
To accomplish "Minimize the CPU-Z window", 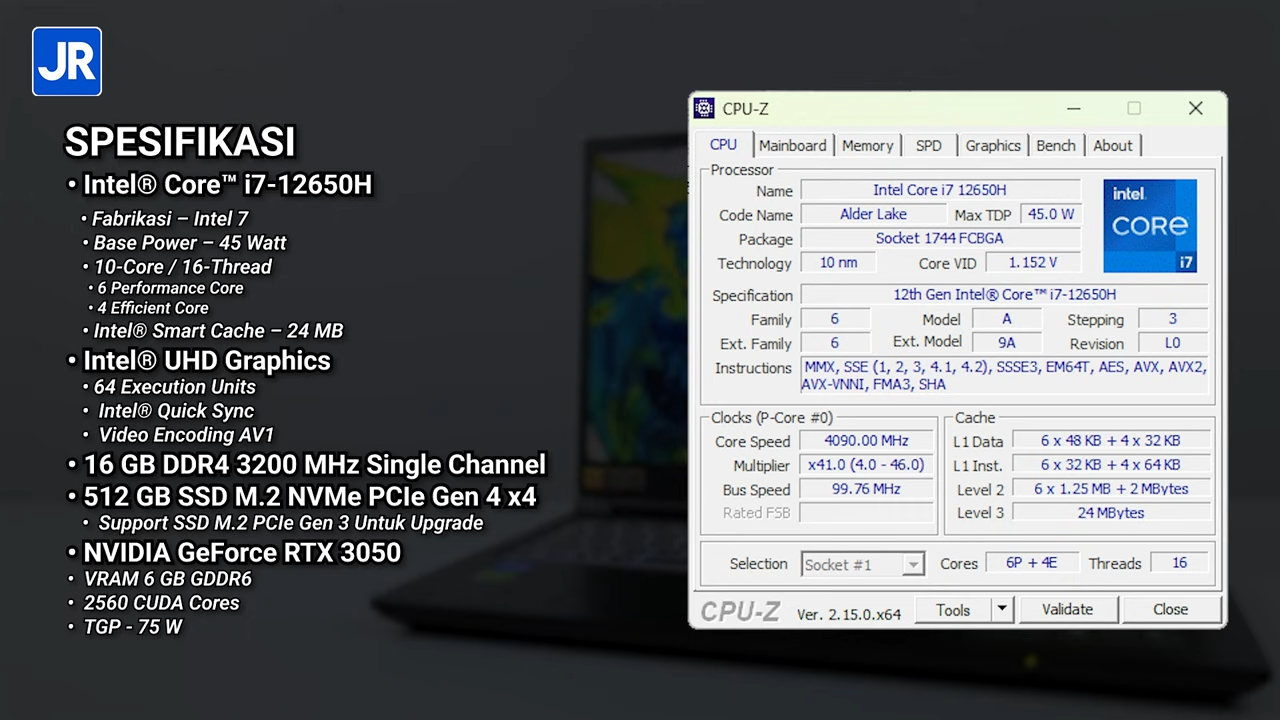I will 1073,109.
